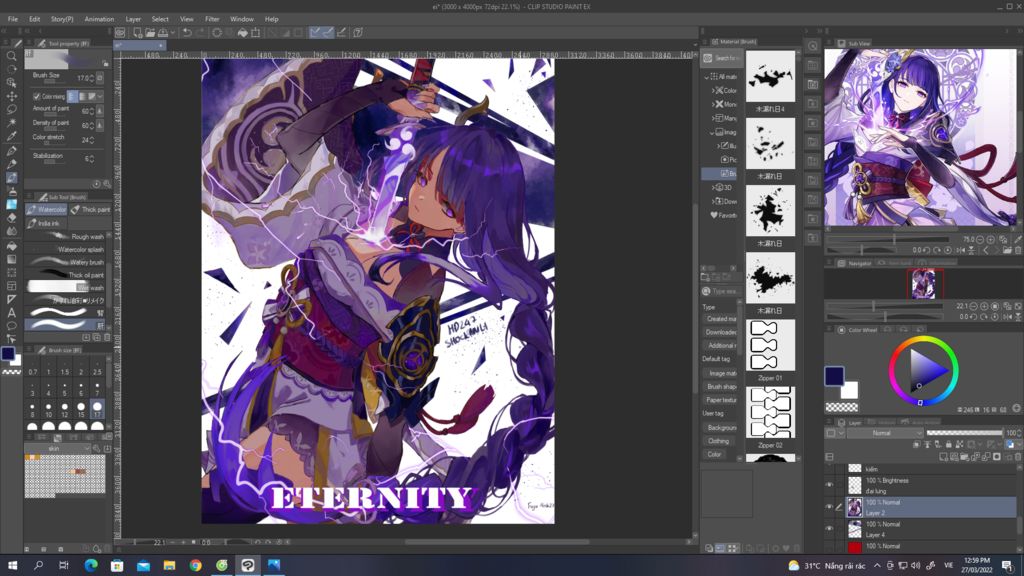Select the Zoom magnifier tool
Image resolution: width=1024 pixels, height=576 pixels.
(x=11, y=56)
